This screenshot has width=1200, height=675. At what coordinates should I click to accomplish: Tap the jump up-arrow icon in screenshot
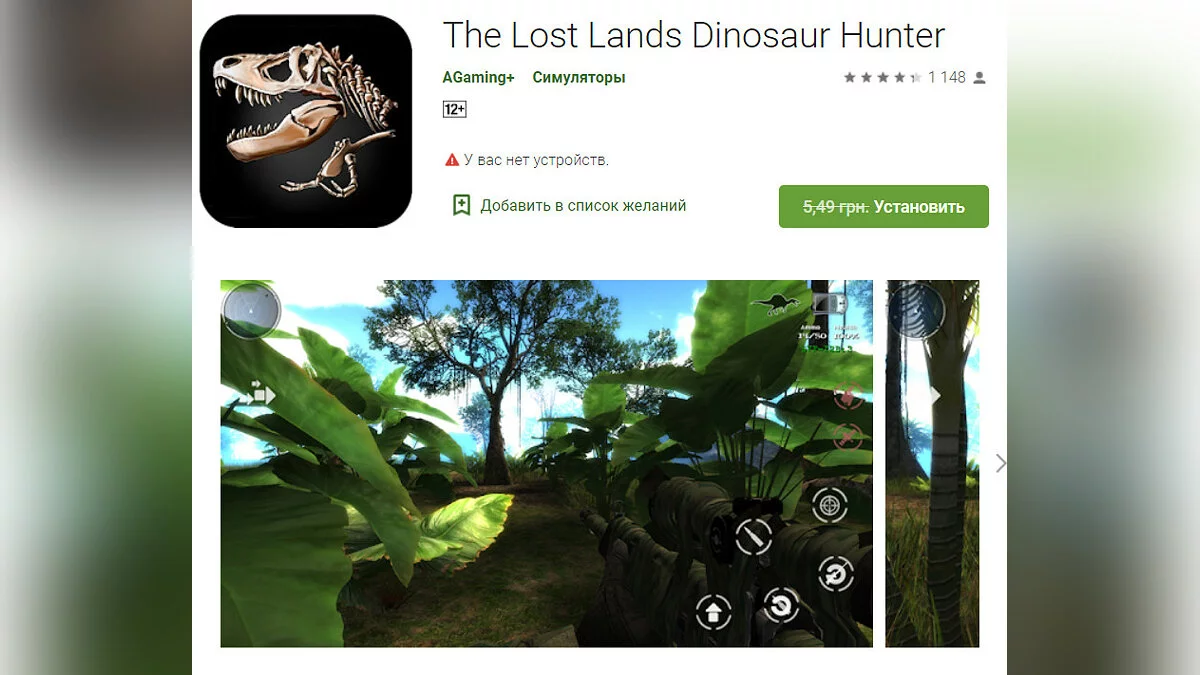point(714,612)
